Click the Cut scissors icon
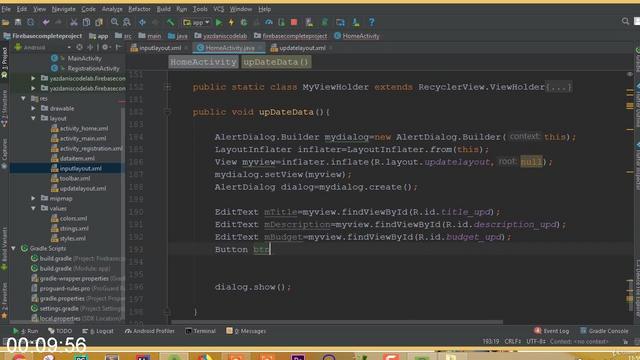 (x=73, y=22)
